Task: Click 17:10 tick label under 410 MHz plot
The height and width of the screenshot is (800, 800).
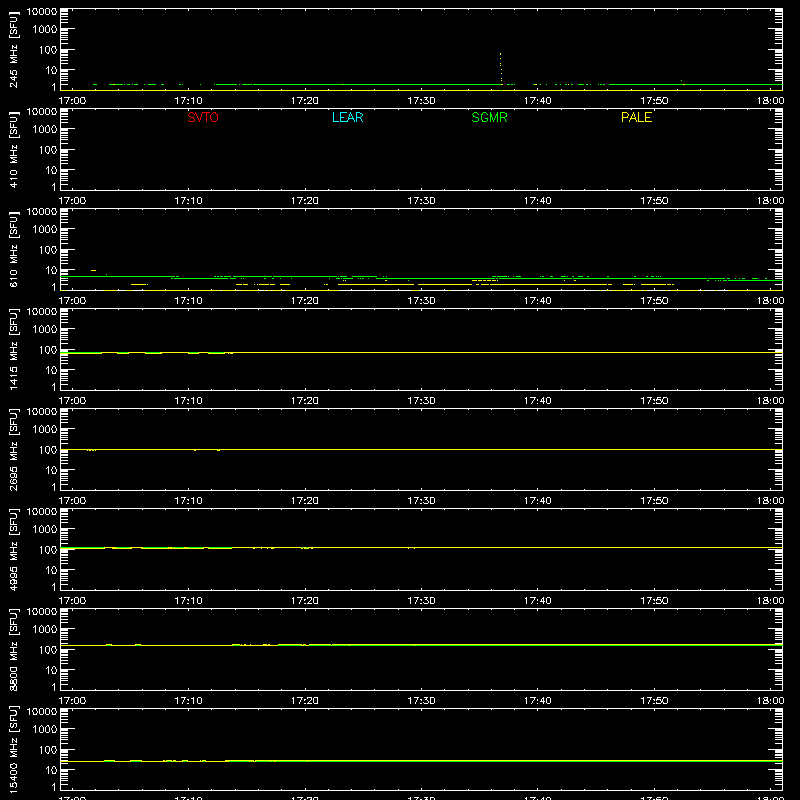Action: (x=188, y=201)
